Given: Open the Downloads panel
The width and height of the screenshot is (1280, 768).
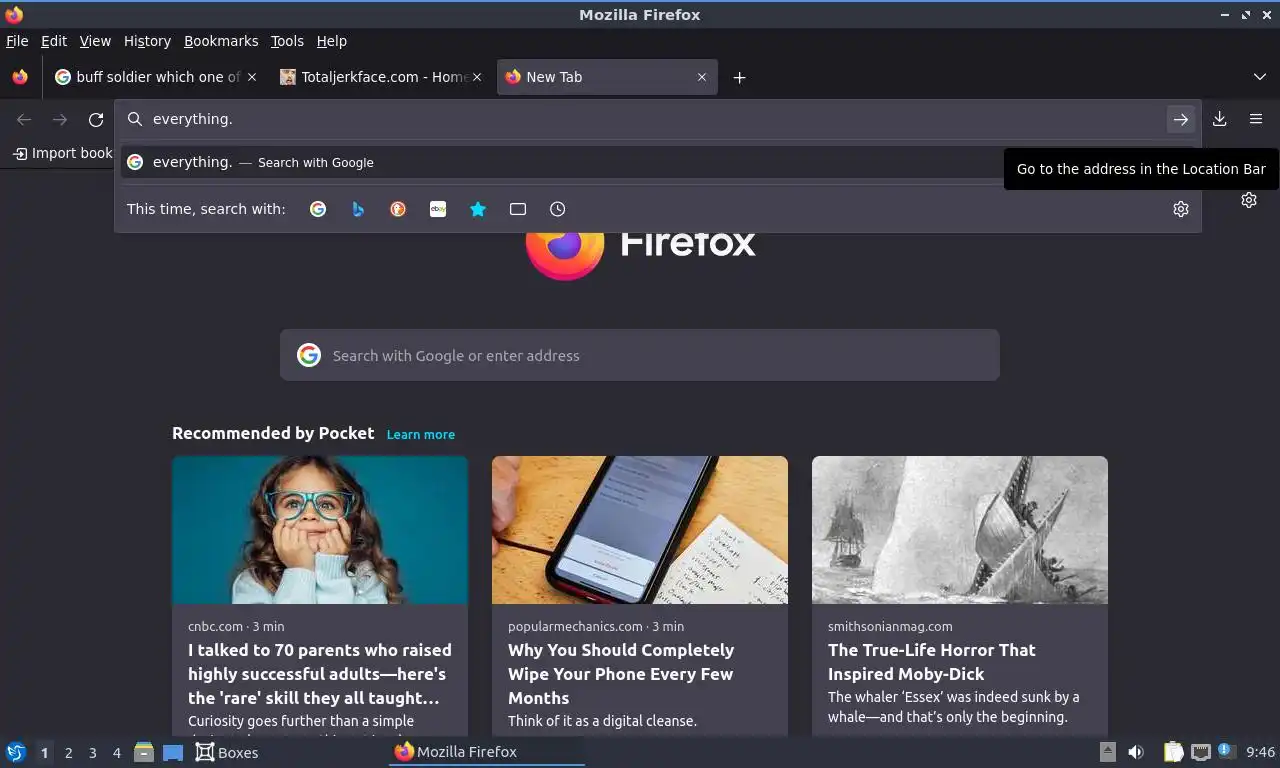Looking at the screenshot, I should coord(1220,119).
